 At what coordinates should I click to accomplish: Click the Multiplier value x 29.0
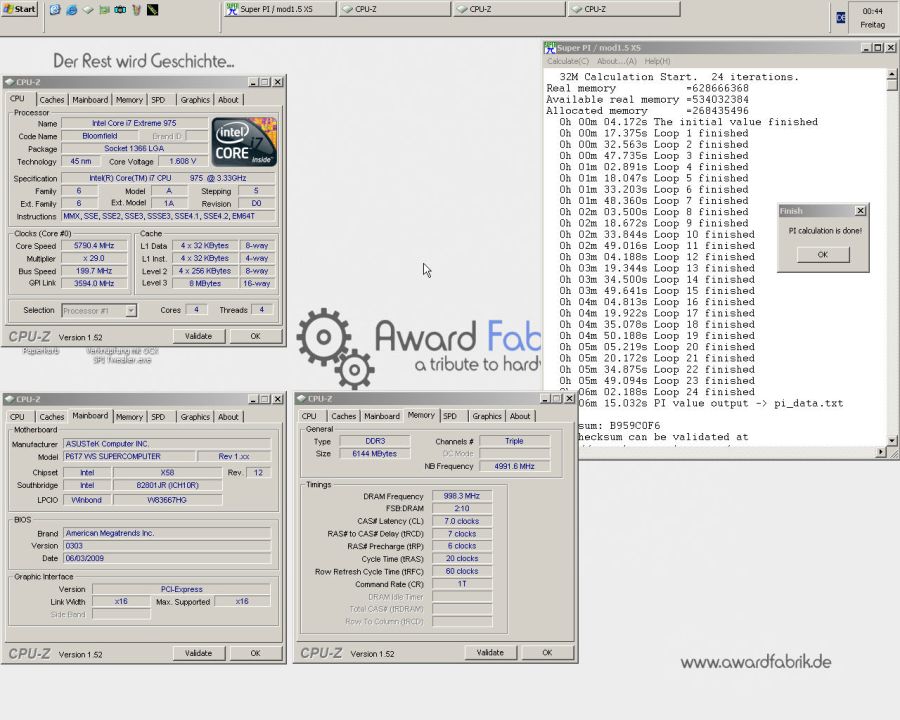[x=94, y=258]
